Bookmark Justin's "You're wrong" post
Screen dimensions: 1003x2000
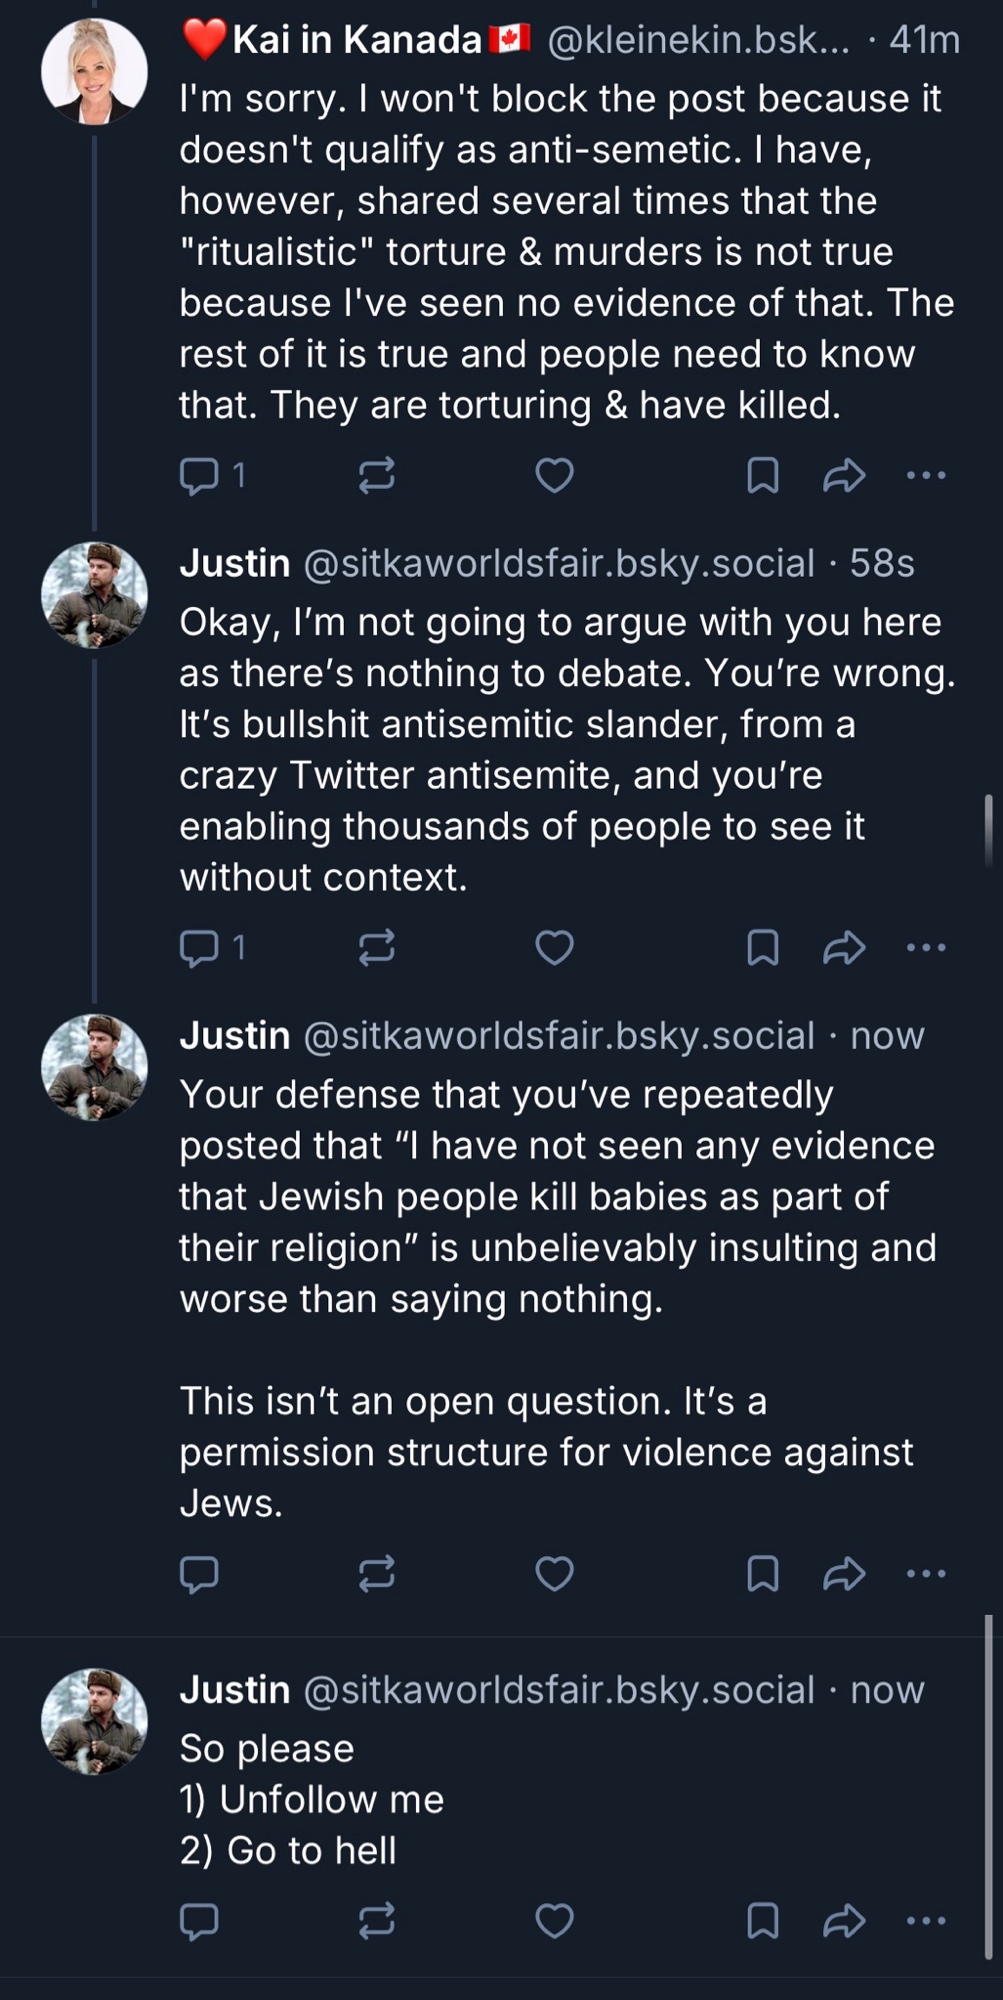763,947
